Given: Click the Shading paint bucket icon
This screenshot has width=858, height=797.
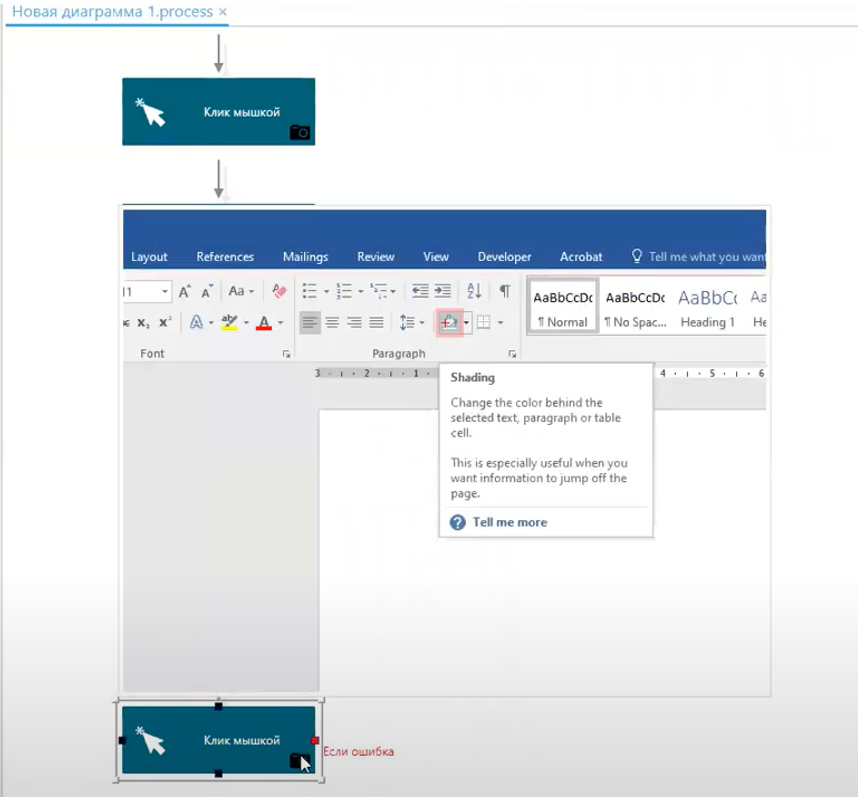Looking at the screenshot, I should [449, 322].
